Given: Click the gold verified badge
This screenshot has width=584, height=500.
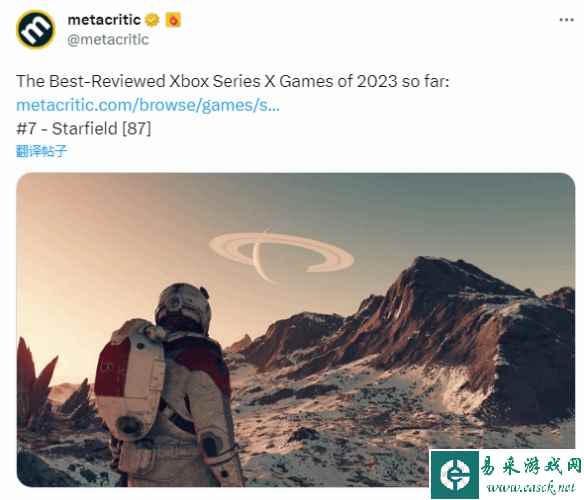Looking at the screenshot, I should pos(152,20).
